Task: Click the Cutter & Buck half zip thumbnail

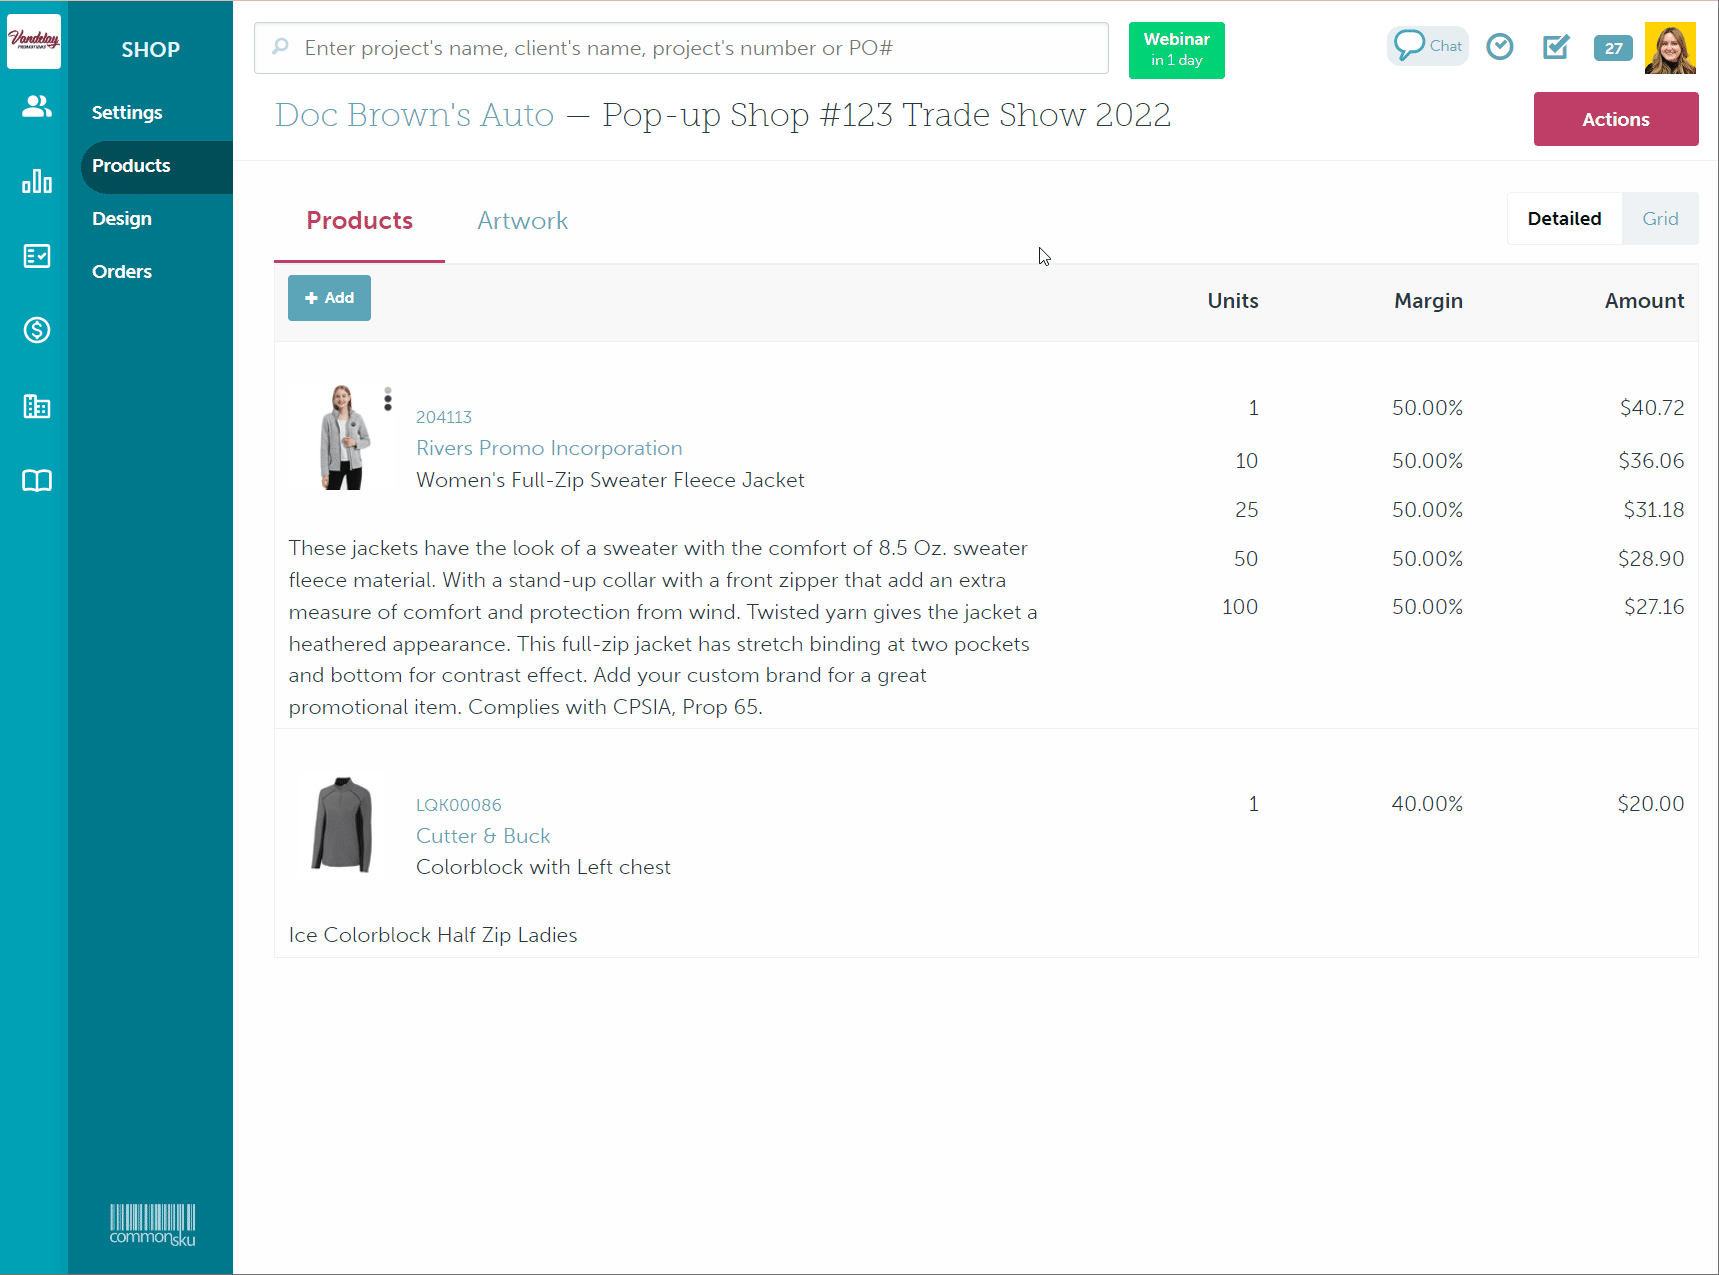Action: (x=342, y=825)
